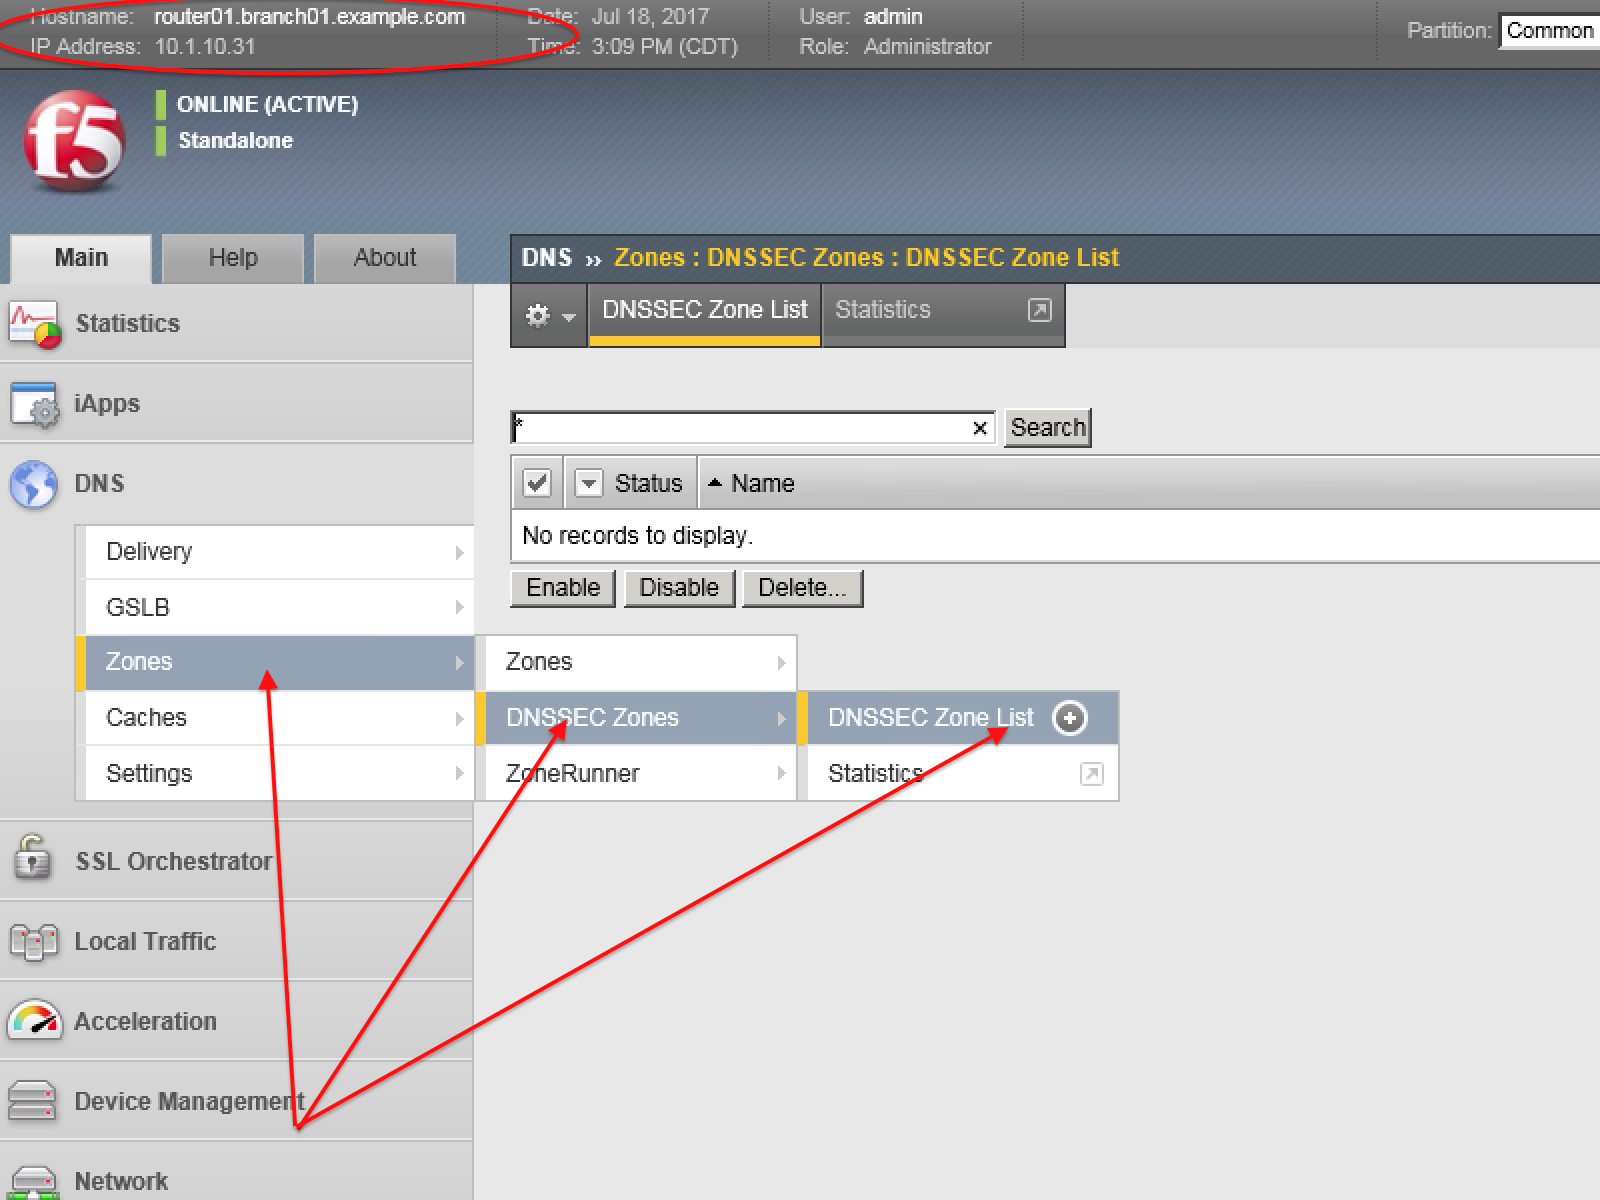The image size is (1600, 1200).
Task: Click the ONLINE (ACTIVE) status label
Action: (267, 105)
